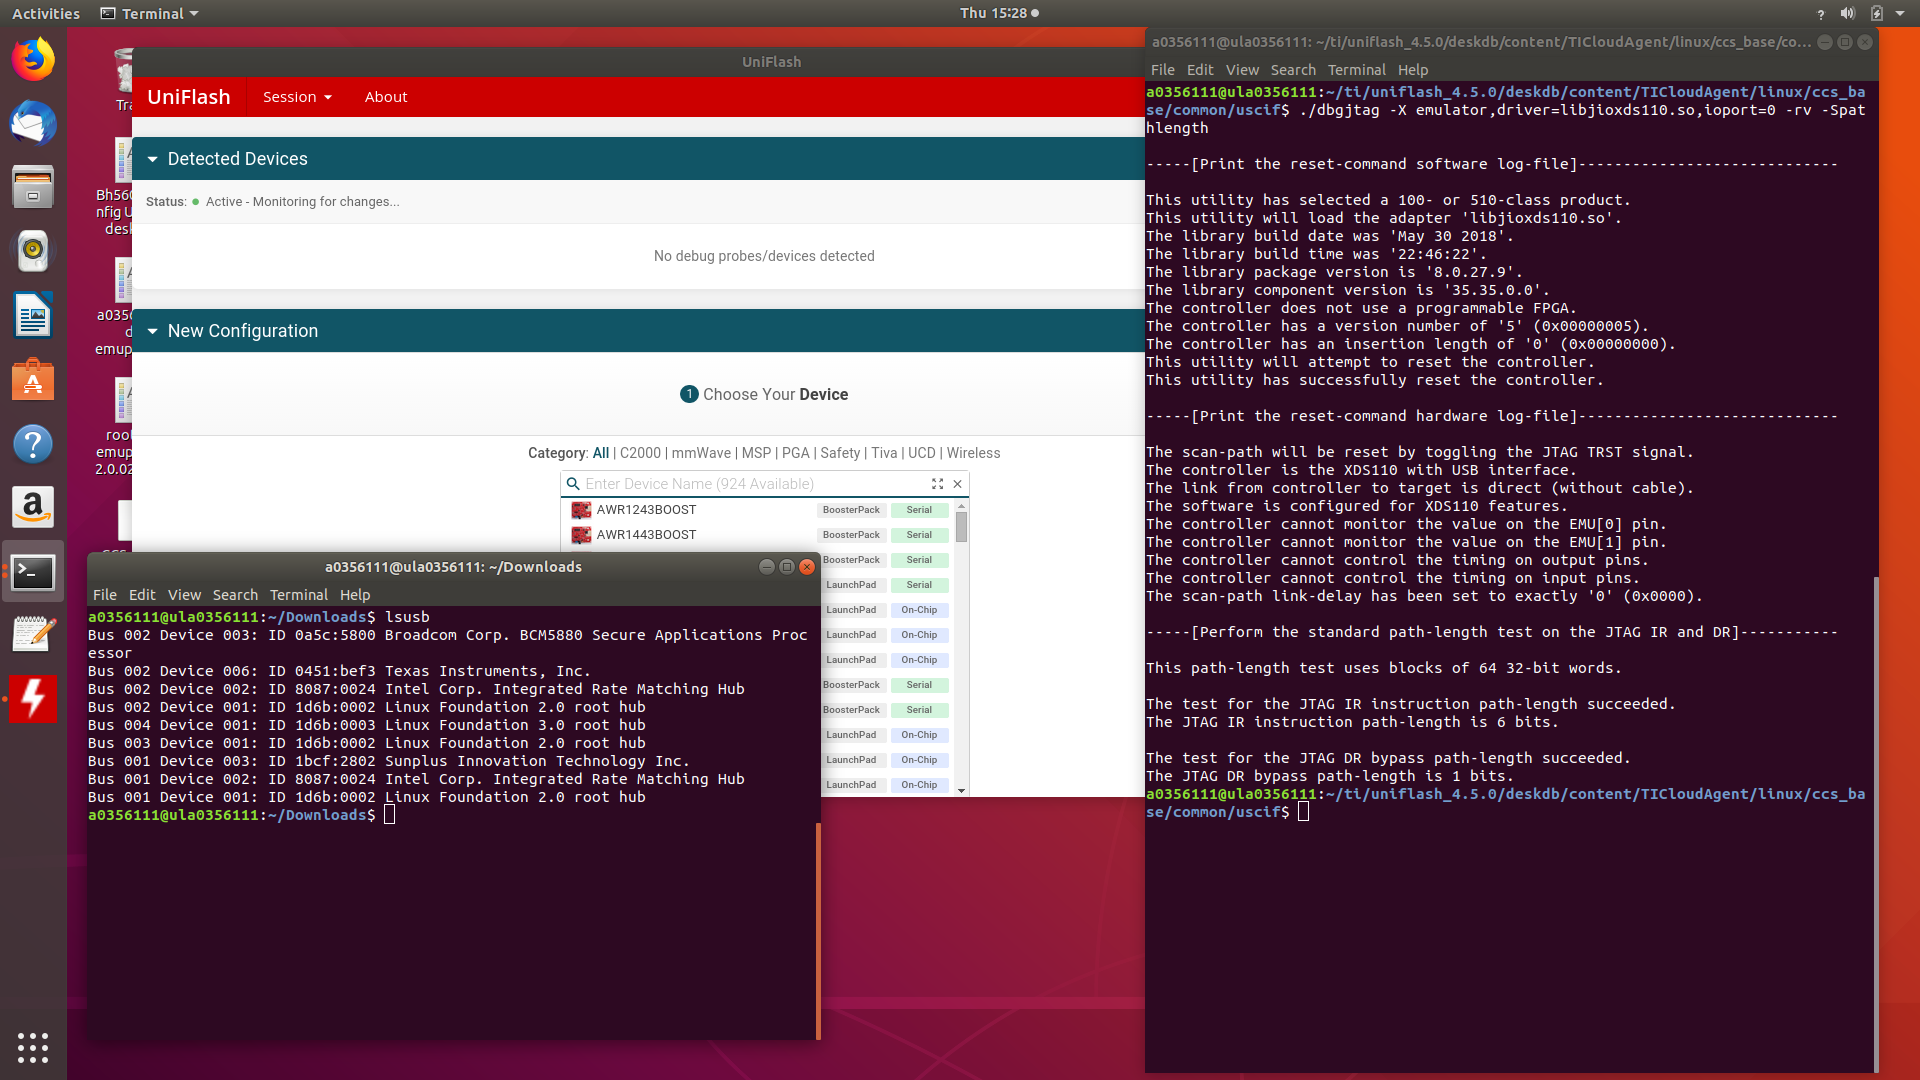Collapse the New Configuration section
This screenshot has width=1920, height=1080.
pyautogui.click(x=153, y=331)
